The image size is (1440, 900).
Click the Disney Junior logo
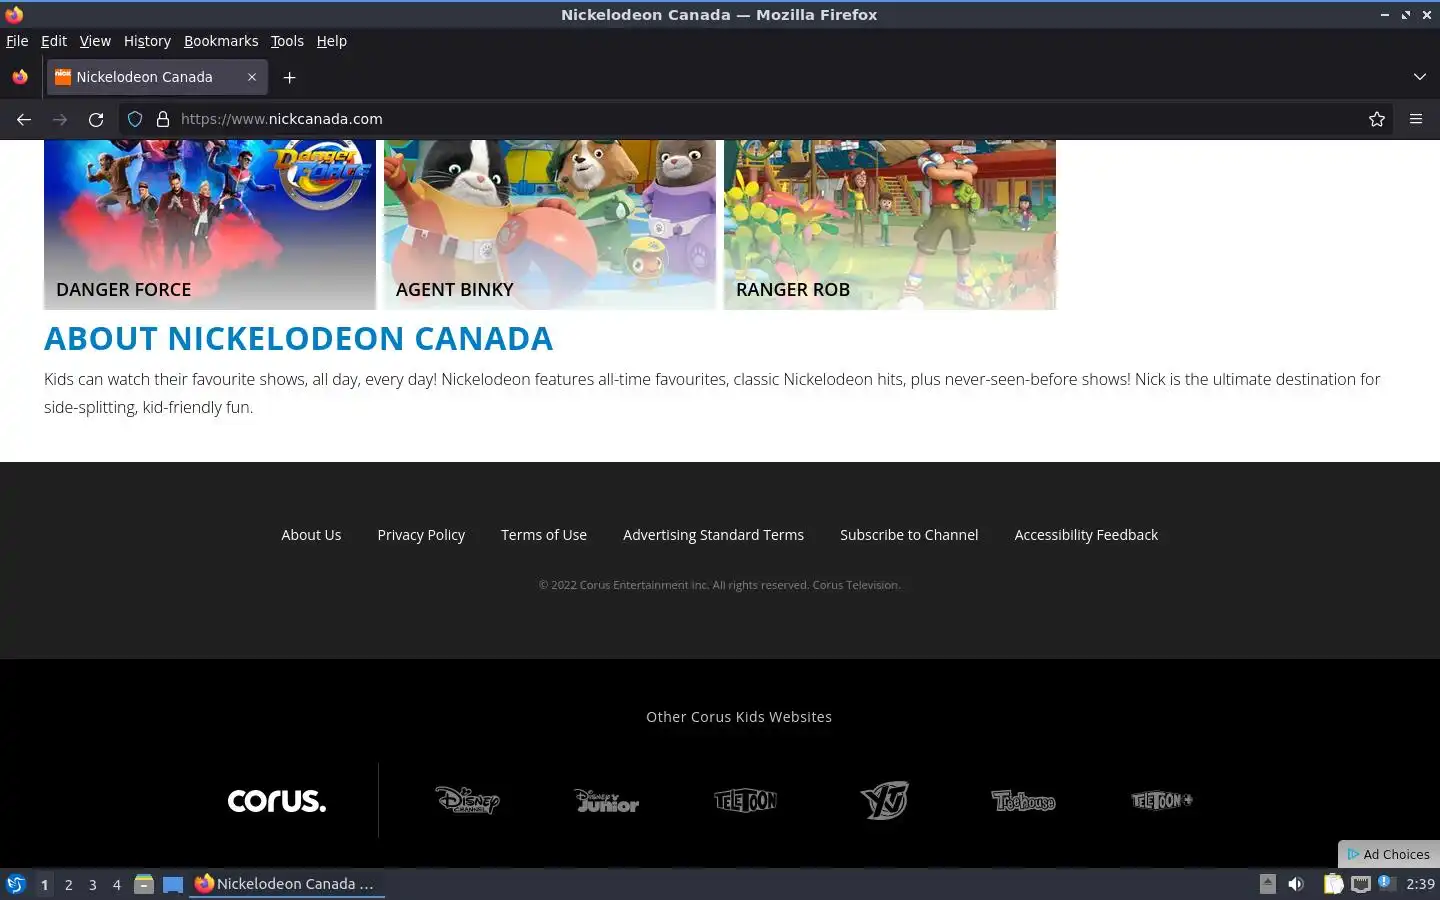pyautogui.click(x=607, y=800)
